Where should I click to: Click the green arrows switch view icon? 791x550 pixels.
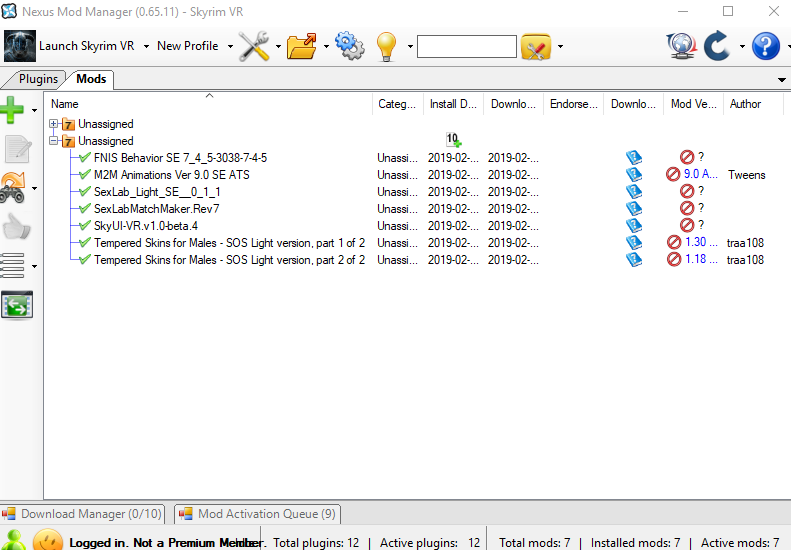17,305
